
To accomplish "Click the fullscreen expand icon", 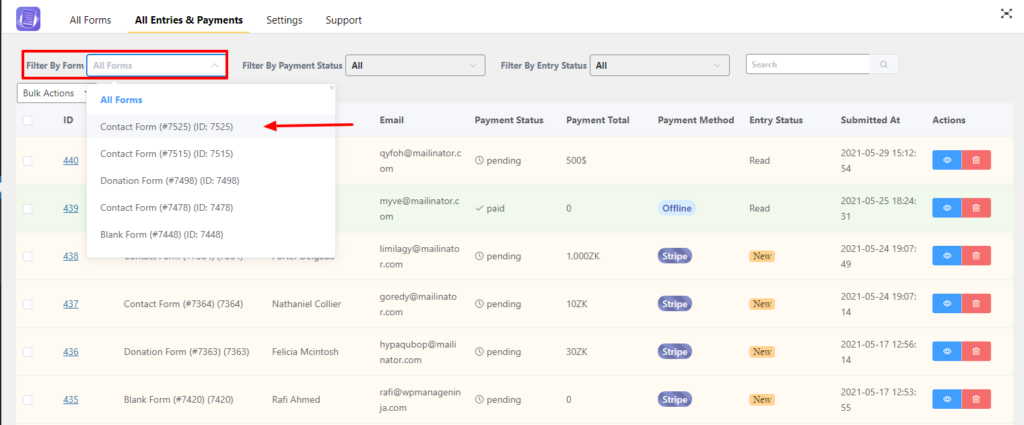I will click(x=1005, y=14).
